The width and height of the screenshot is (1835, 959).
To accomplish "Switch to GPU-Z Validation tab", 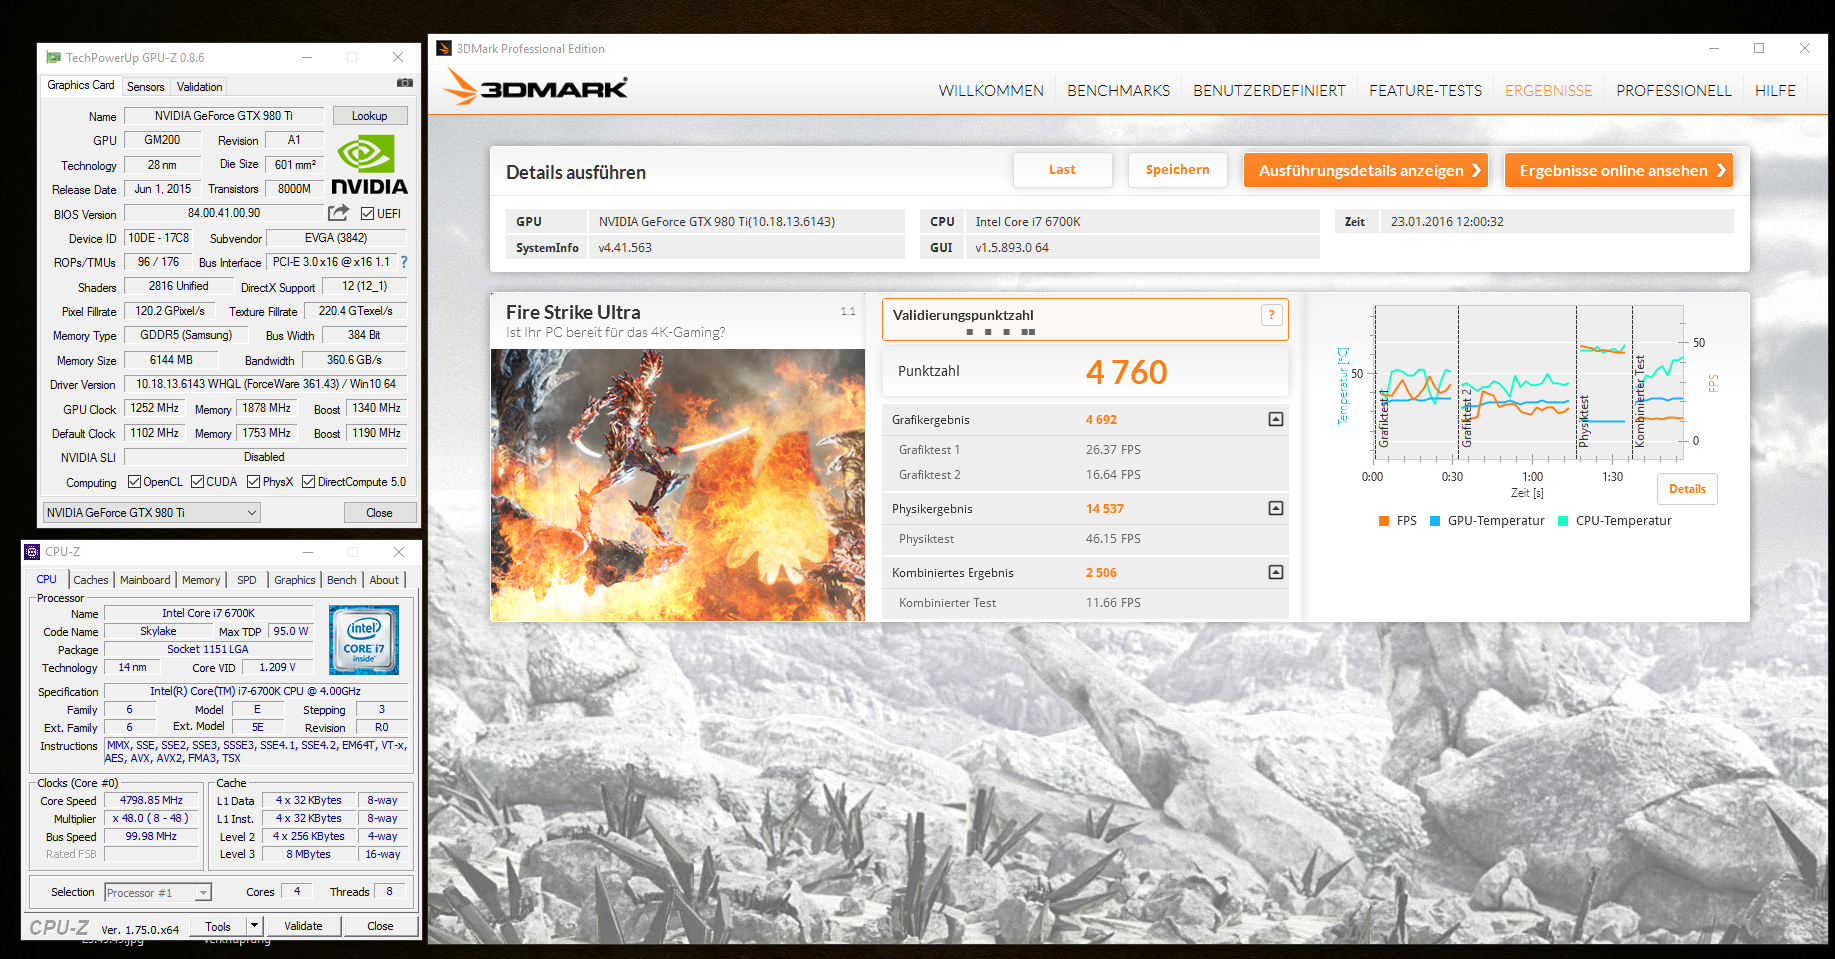I will [200, 87].
